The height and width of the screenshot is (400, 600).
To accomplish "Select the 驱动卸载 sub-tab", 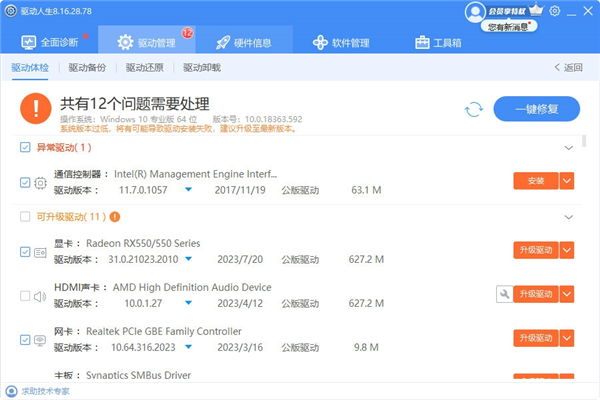I will coord(202,68).
